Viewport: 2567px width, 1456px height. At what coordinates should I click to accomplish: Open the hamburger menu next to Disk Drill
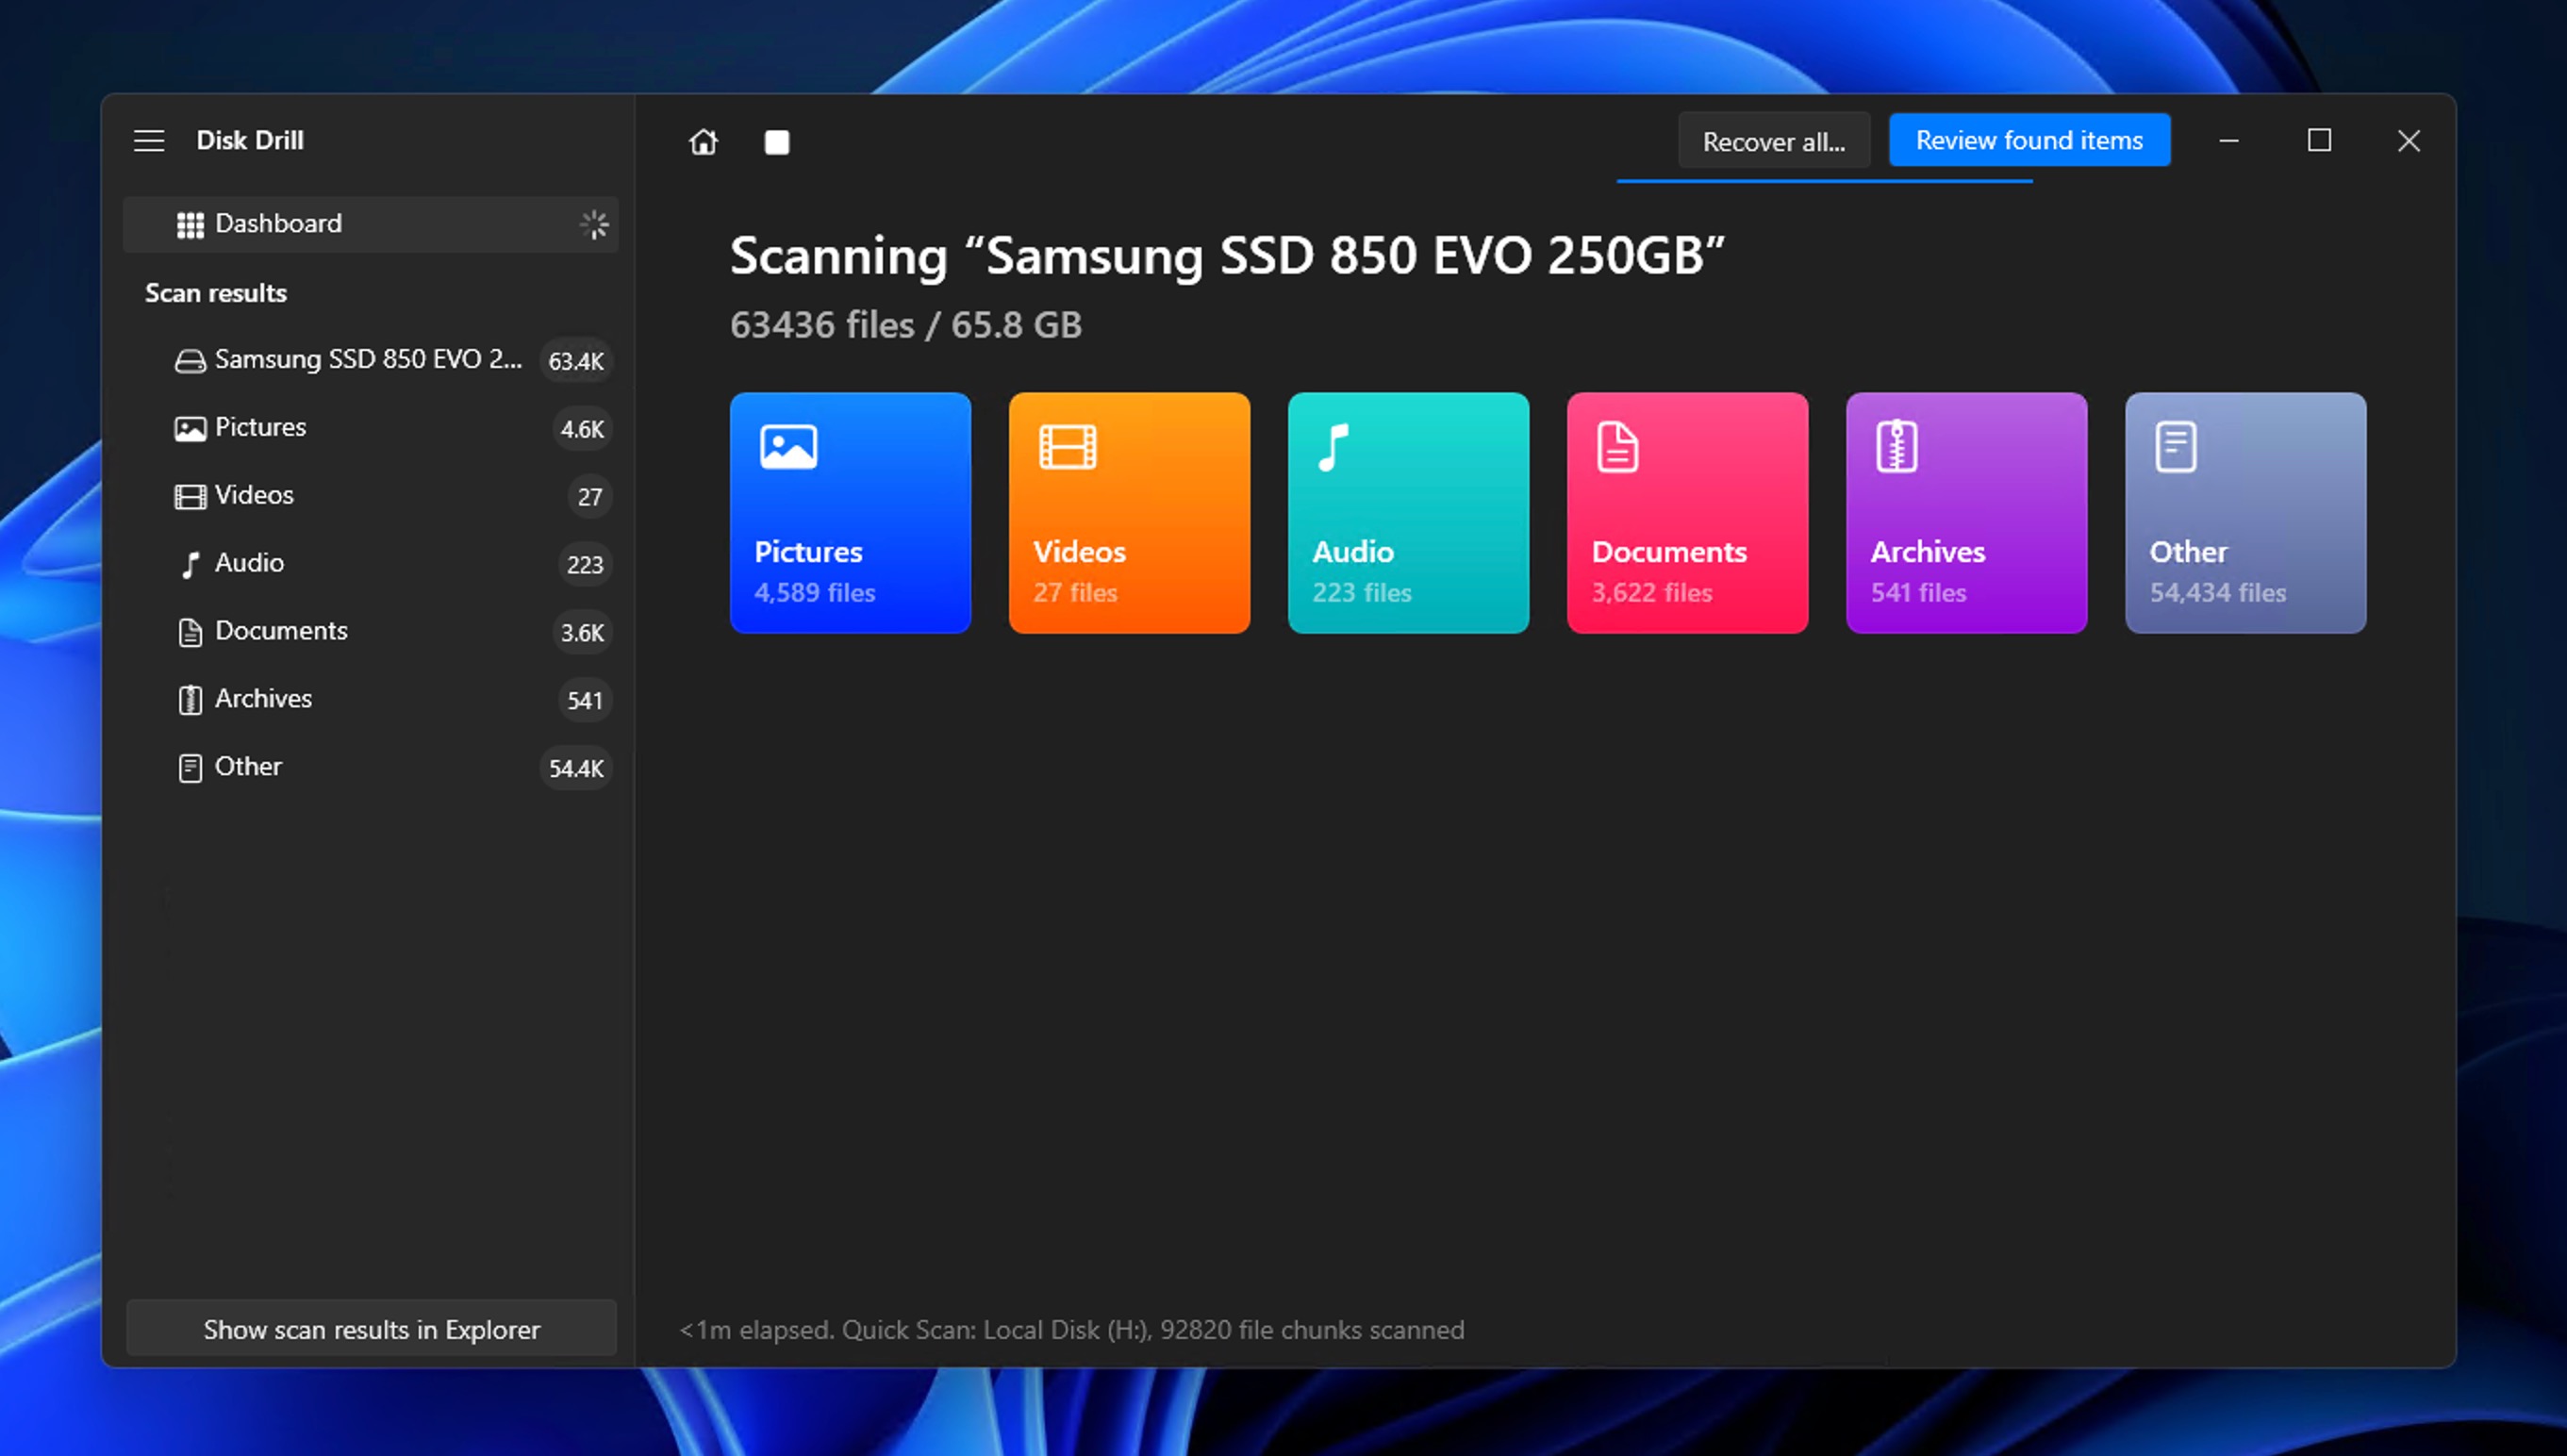click(149, 141)
